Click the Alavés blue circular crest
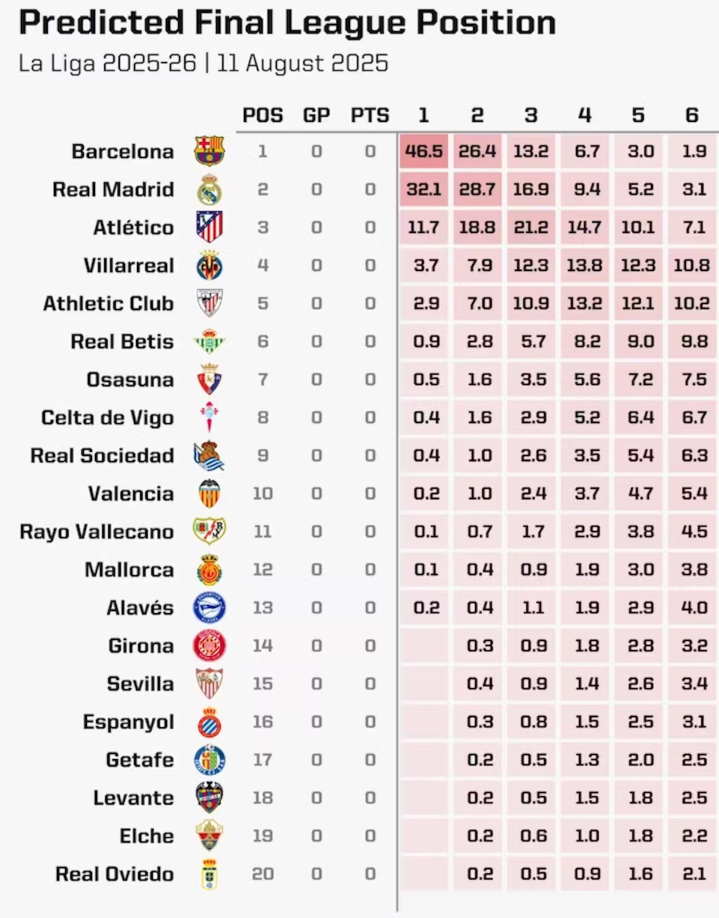719x918 pixels. click(x=209, y=608)
